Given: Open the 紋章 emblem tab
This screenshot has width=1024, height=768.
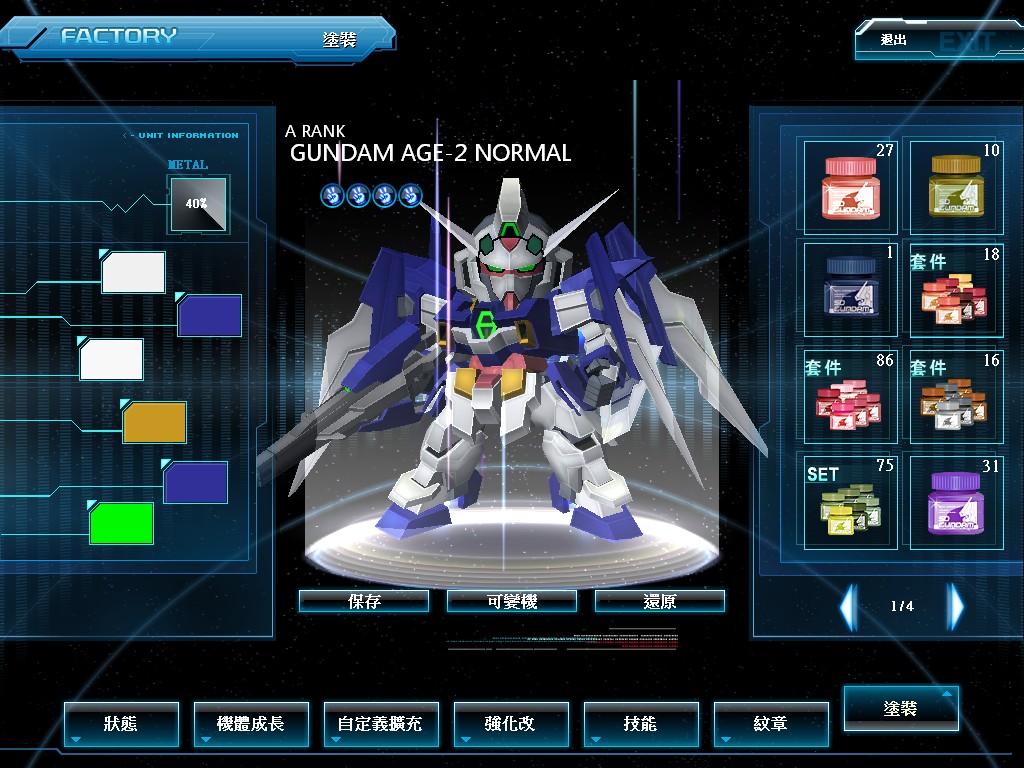Looking at the screenshot, I should [771, 724].
